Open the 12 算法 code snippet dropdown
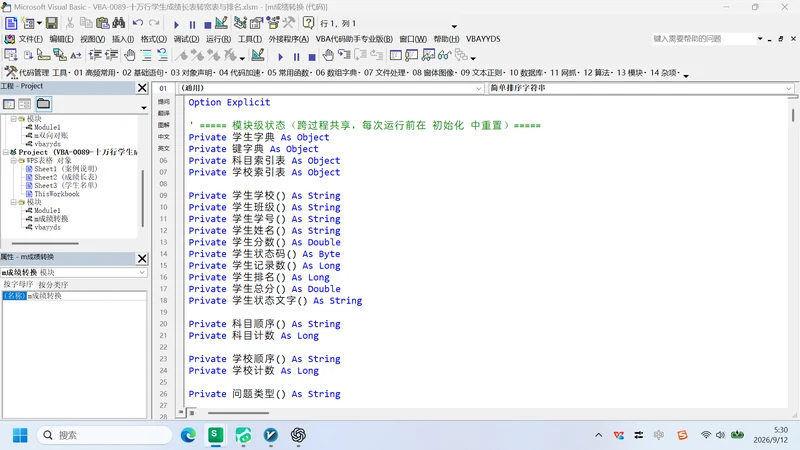Viewport: 800px width, 450px height. tap(598, 73)
